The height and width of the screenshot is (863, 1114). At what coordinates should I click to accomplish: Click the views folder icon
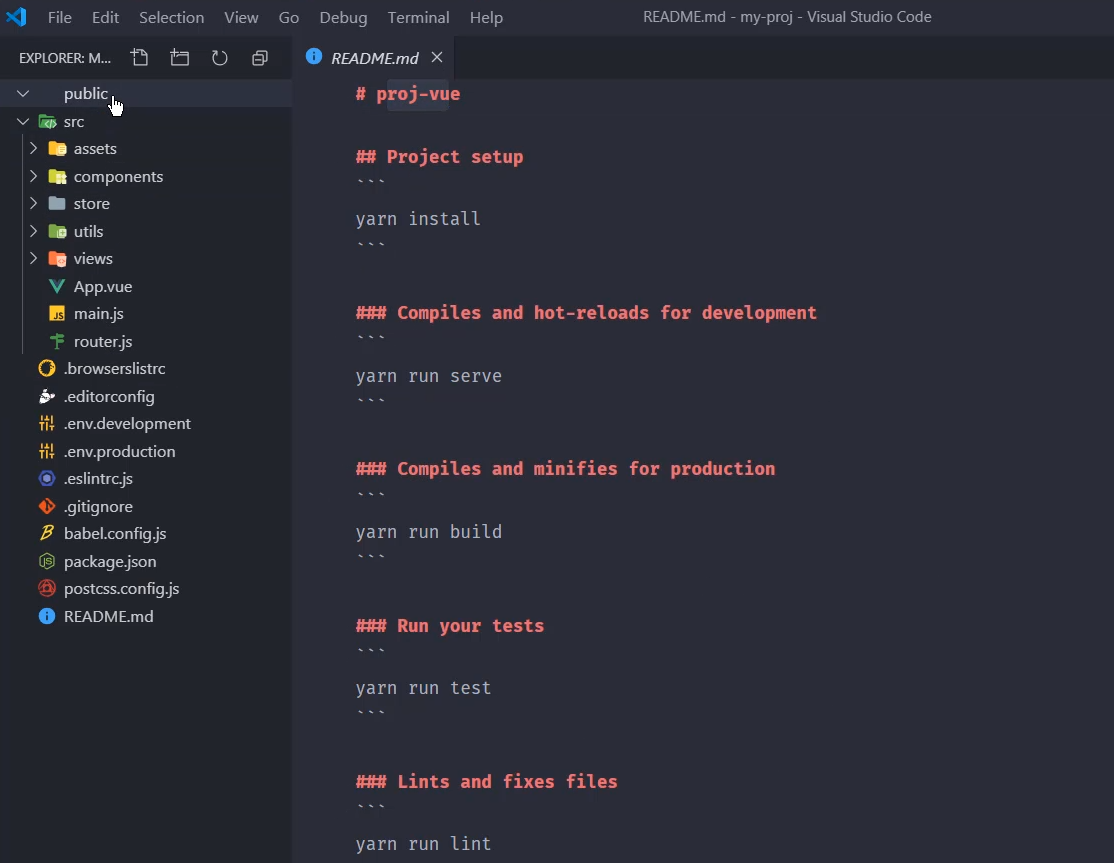coord(58,259)
